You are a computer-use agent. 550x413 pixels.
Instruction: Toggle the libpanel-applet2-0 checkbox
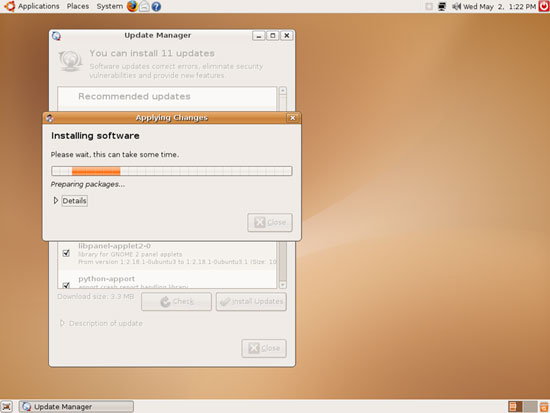pos(66,253)
